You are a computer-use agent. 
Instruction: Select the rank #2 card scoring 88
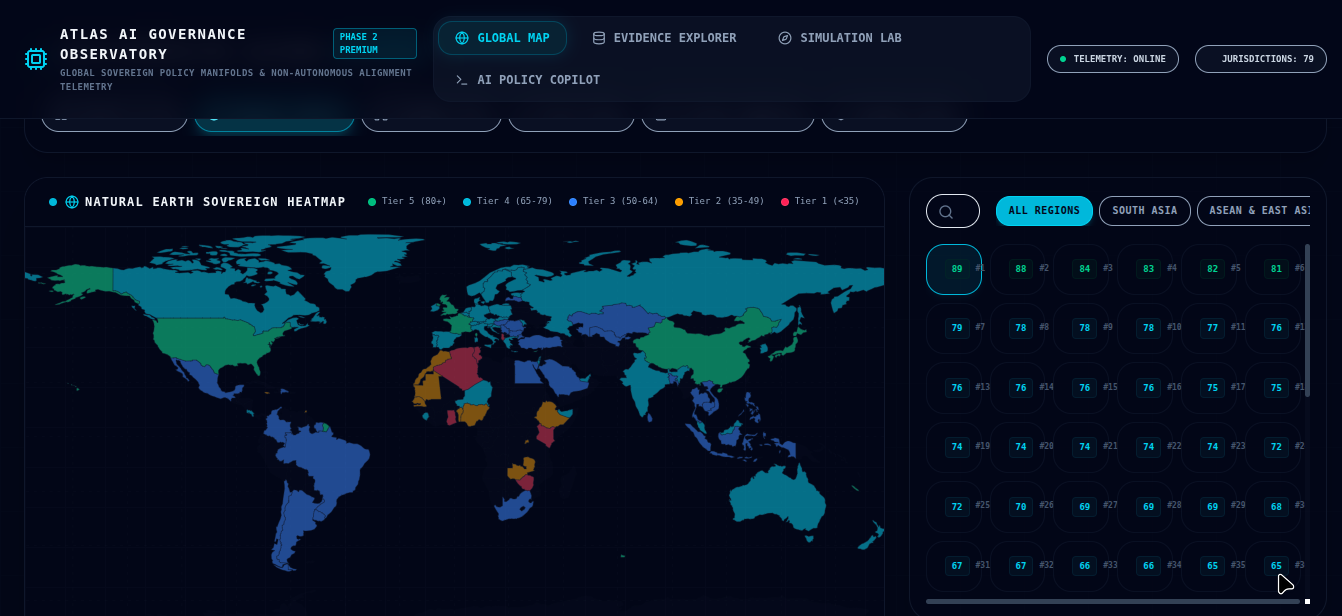(1018, 269)
